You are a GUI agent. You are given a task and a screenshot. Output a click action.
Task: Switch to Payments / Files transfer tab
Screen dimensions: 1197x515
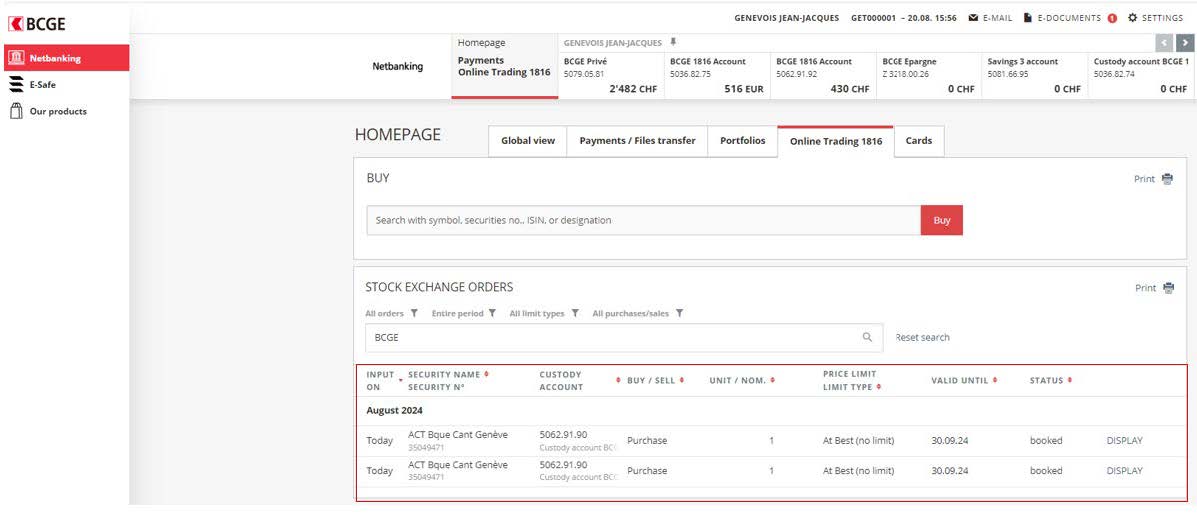pyautogui.click(x=637, y=141)
